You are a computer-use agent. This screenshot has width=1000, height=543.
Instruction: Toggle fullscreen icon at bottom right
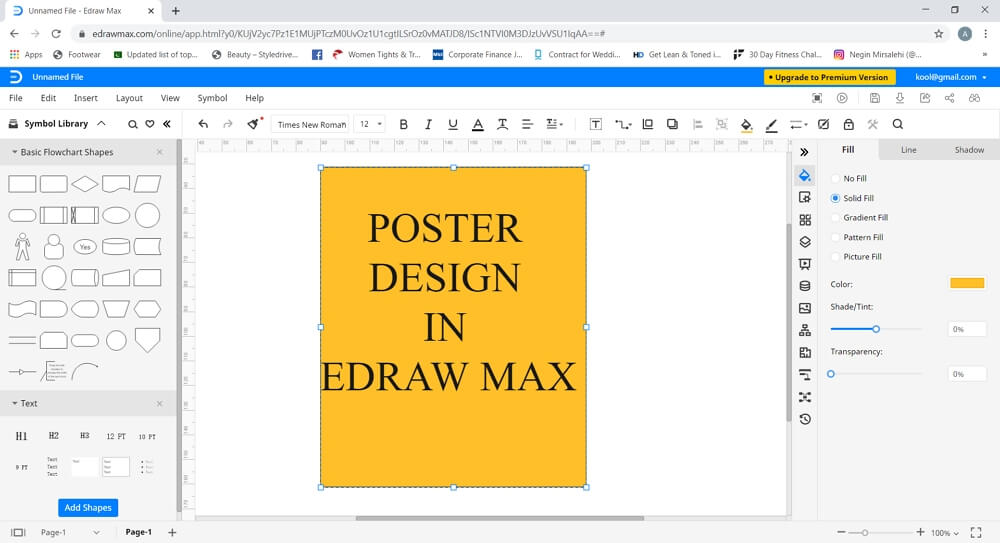tap(976, 532)
